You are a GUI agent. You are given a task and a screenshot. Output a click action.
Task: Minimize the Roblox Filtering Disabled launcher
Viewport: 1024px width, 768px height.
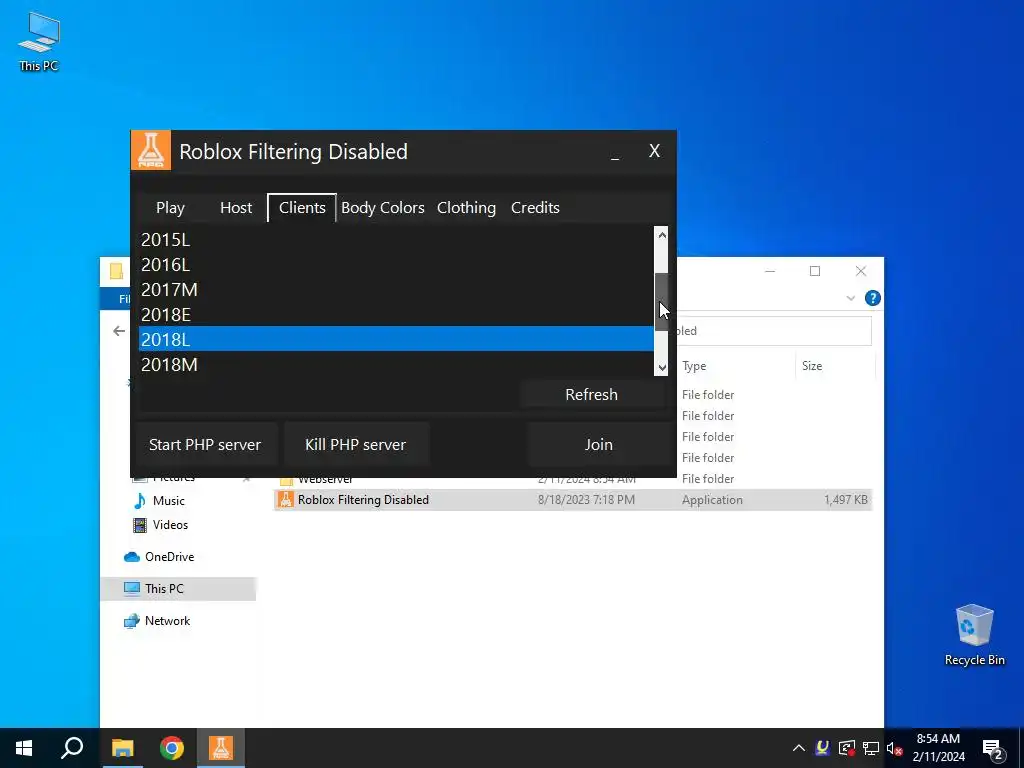[x=615, y=152]
